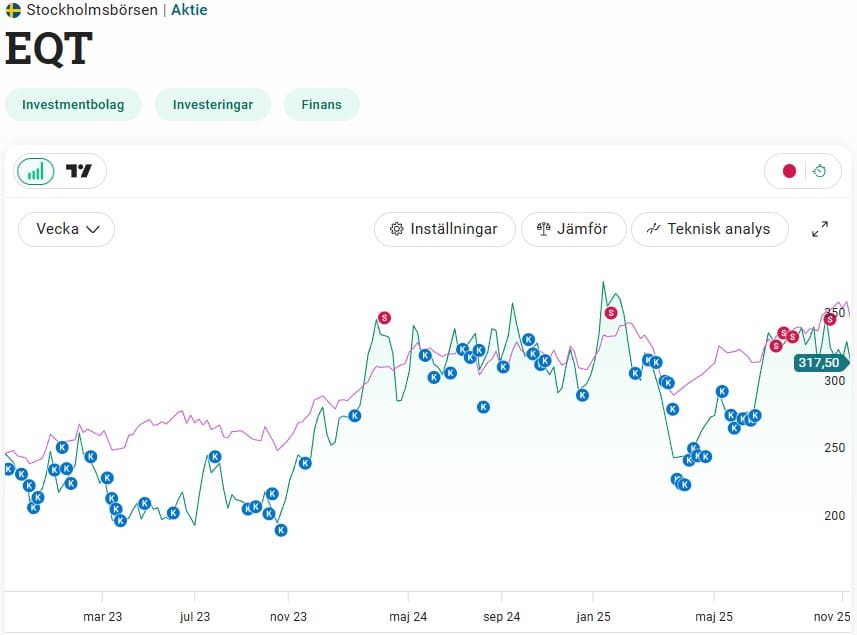
Task: Click the 317,50 current price label
Action: [819, 363]
